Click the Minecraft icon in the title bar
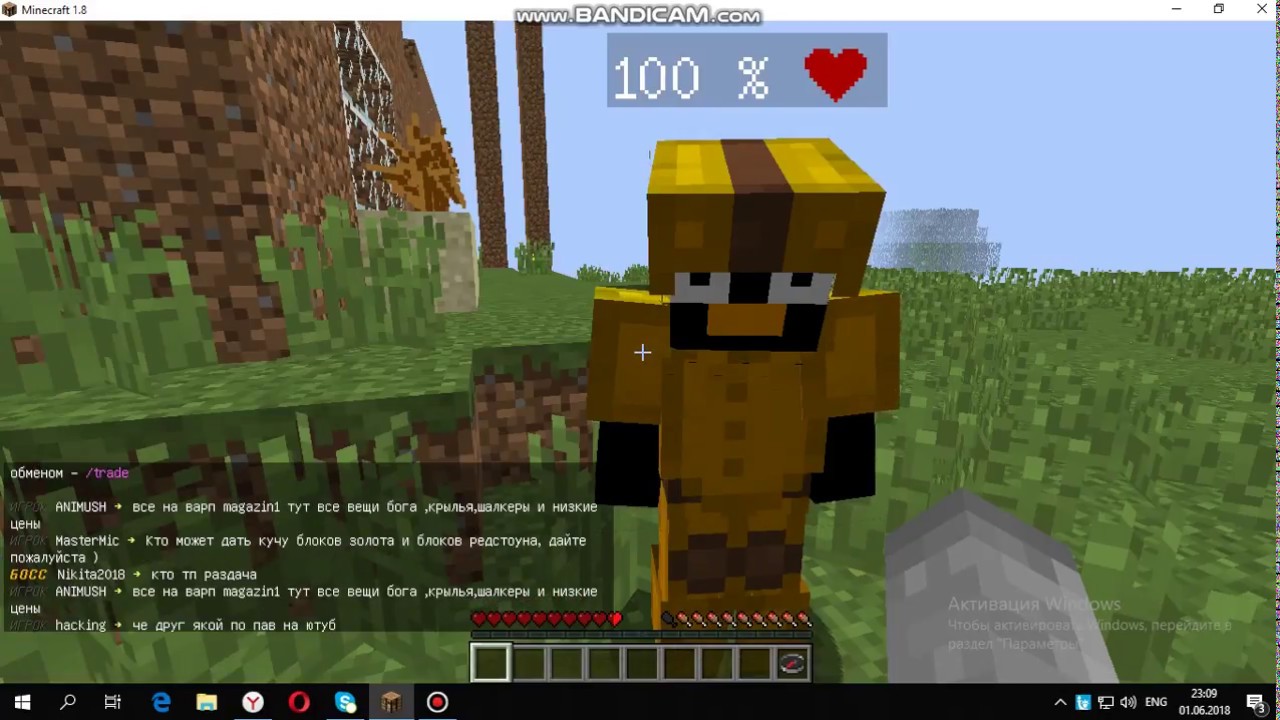Screen dimensions: 1280x720 pyautogui.click(x=10, y=10)
